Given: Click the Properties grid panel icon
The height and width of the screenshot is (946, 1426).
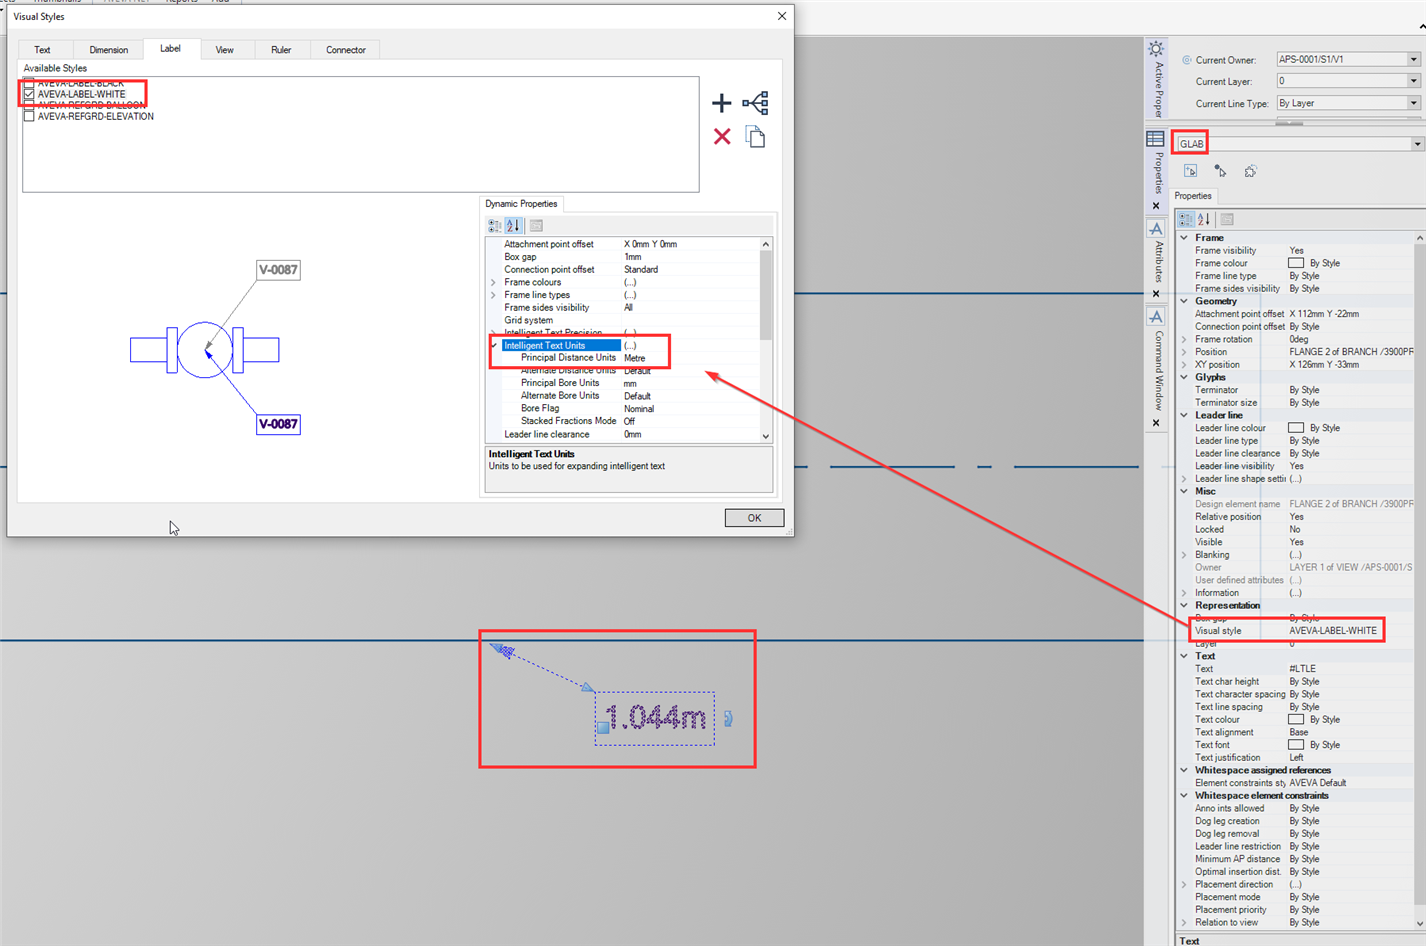Looking at the screenshot, I should point(1156,139).
